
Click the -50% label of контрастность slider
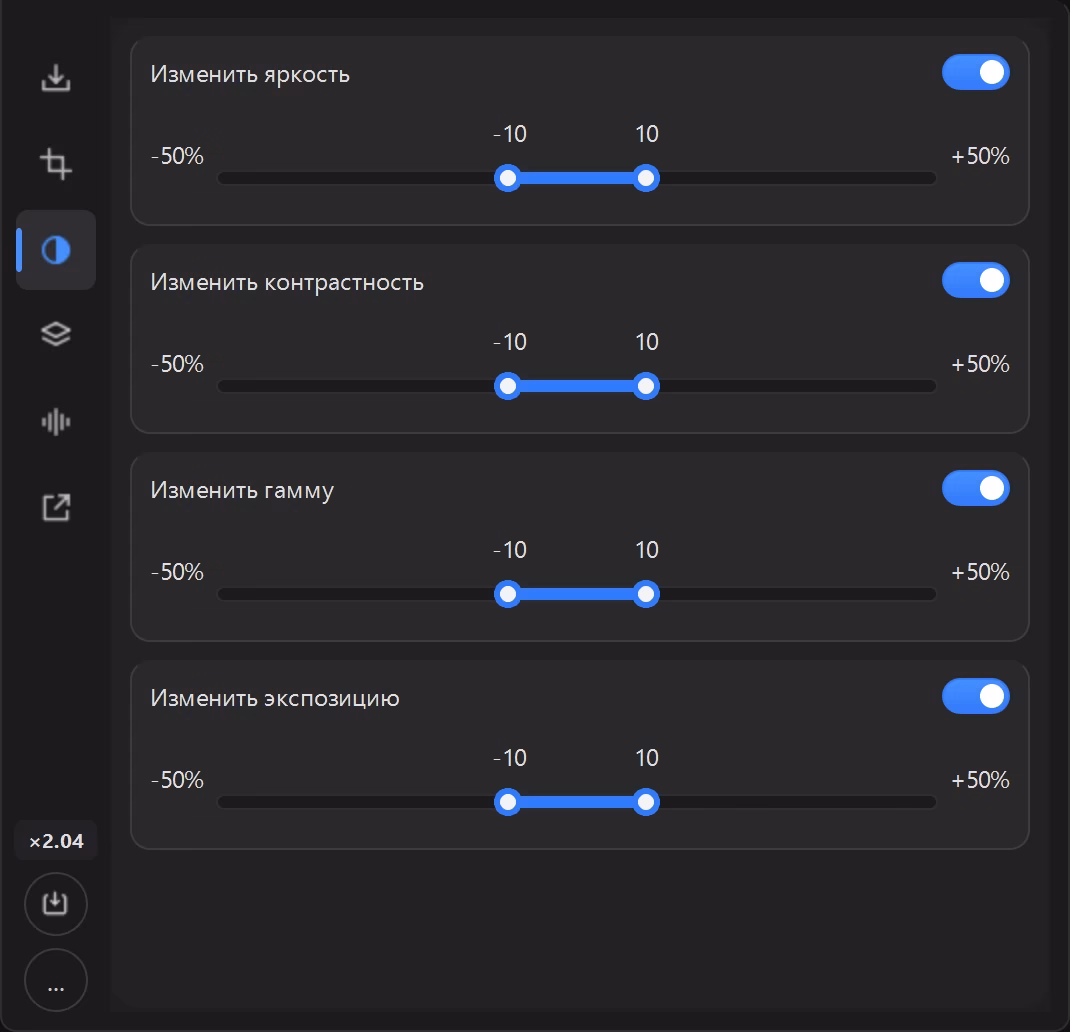177,364
